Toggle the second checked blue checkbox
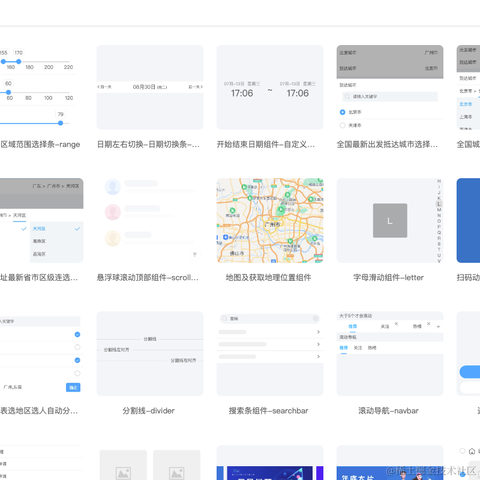This screenshot has width=480, height=480. pos(77,360)
